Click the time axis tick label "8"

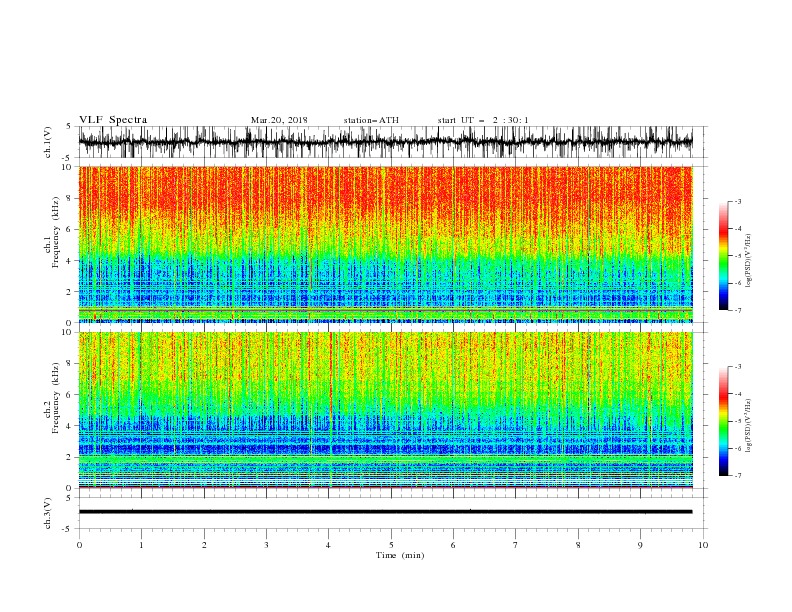[578, 545]
